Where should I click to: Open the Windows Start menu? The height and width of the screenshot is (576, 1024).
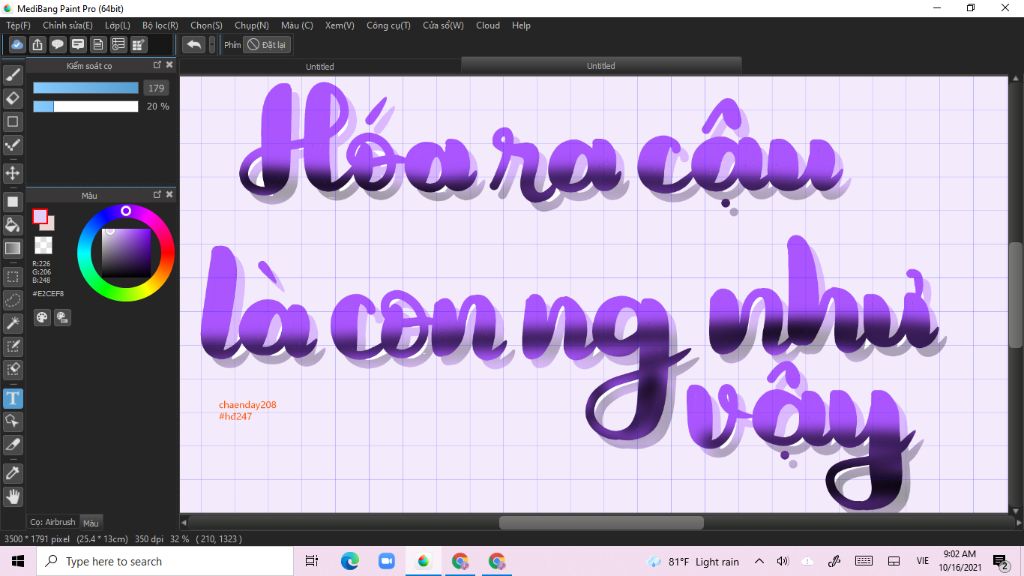pyautogui.click(x=18, y=561)
